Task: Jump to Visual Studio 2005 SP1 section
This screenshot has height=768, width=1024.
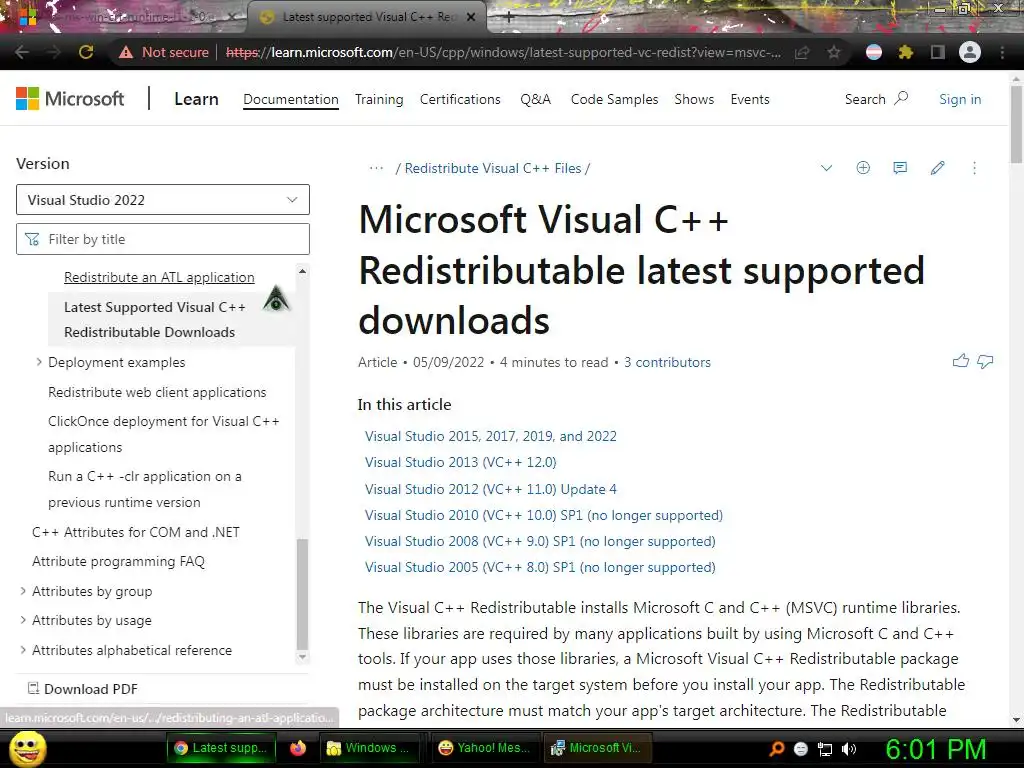Action: pos(540,568)
